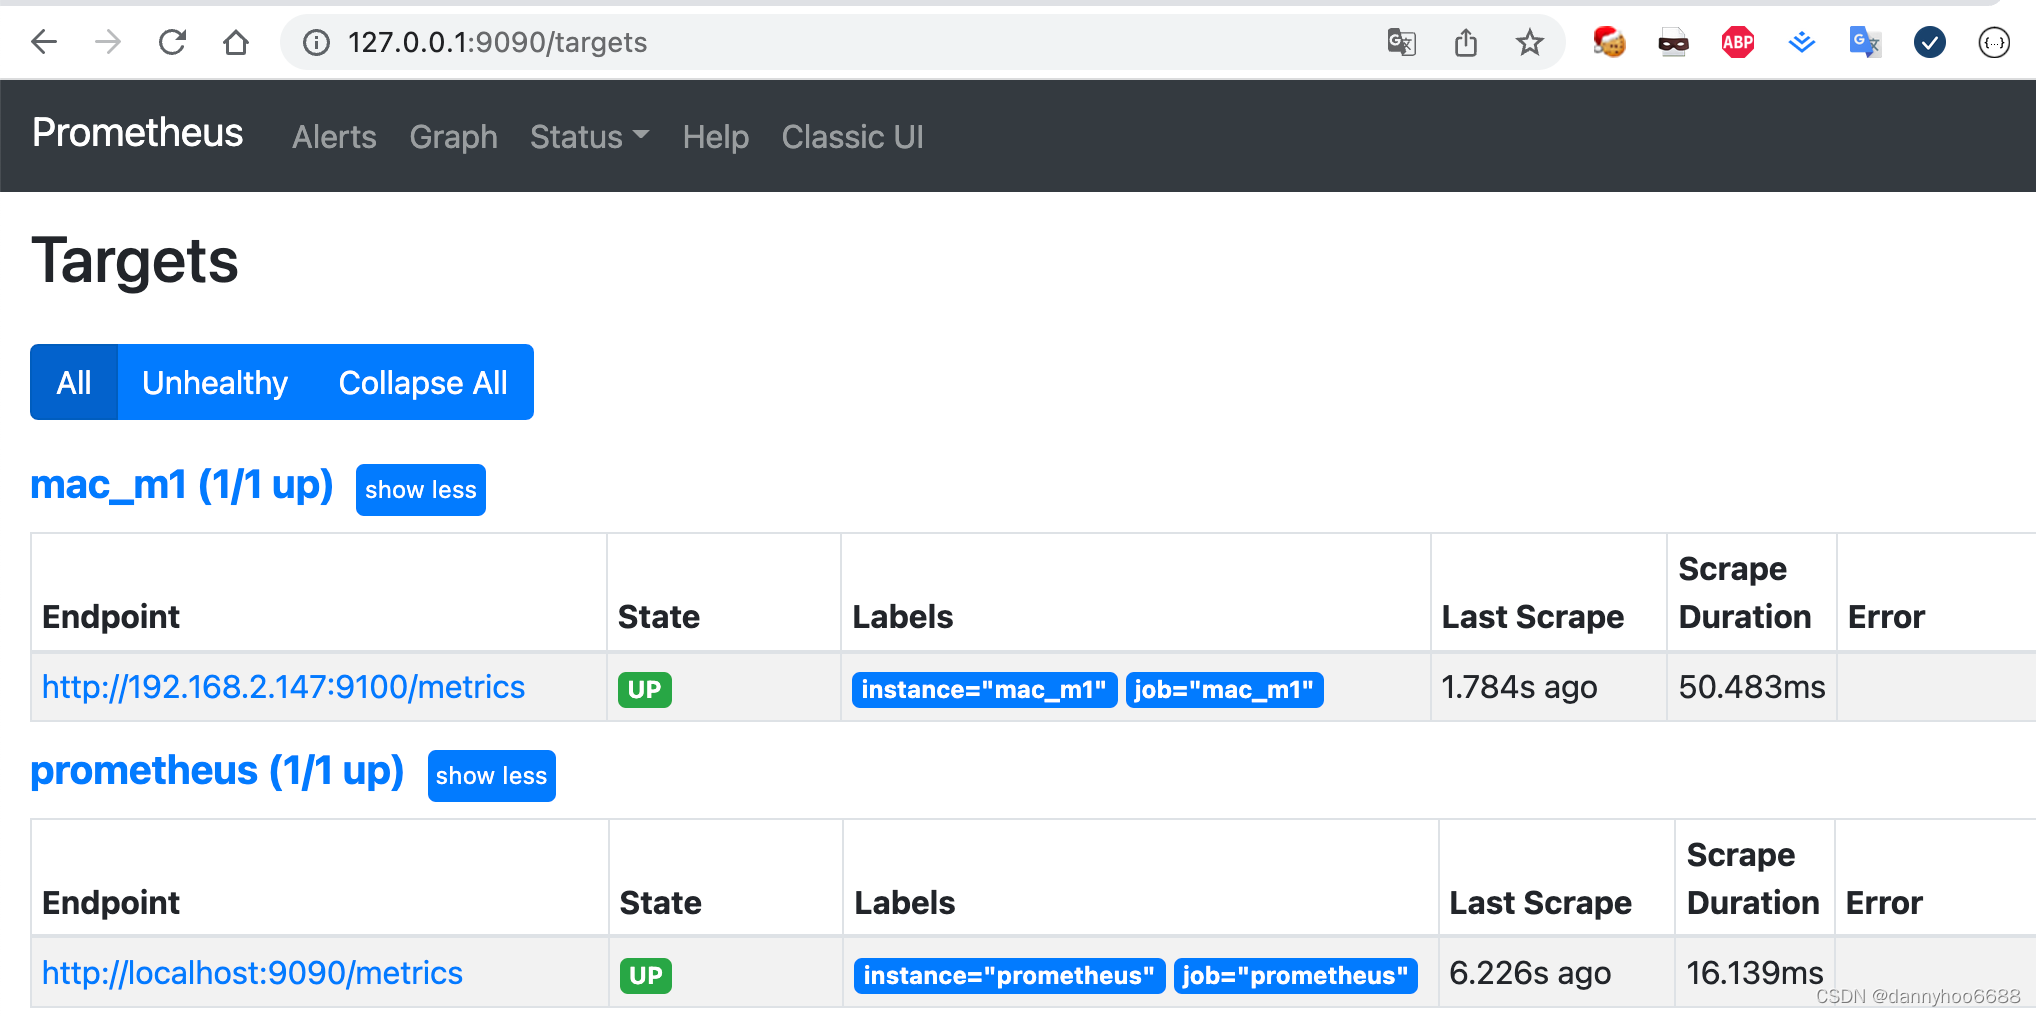
Task: Click the 6.226s ago last scrape value
Action: 1530,973
